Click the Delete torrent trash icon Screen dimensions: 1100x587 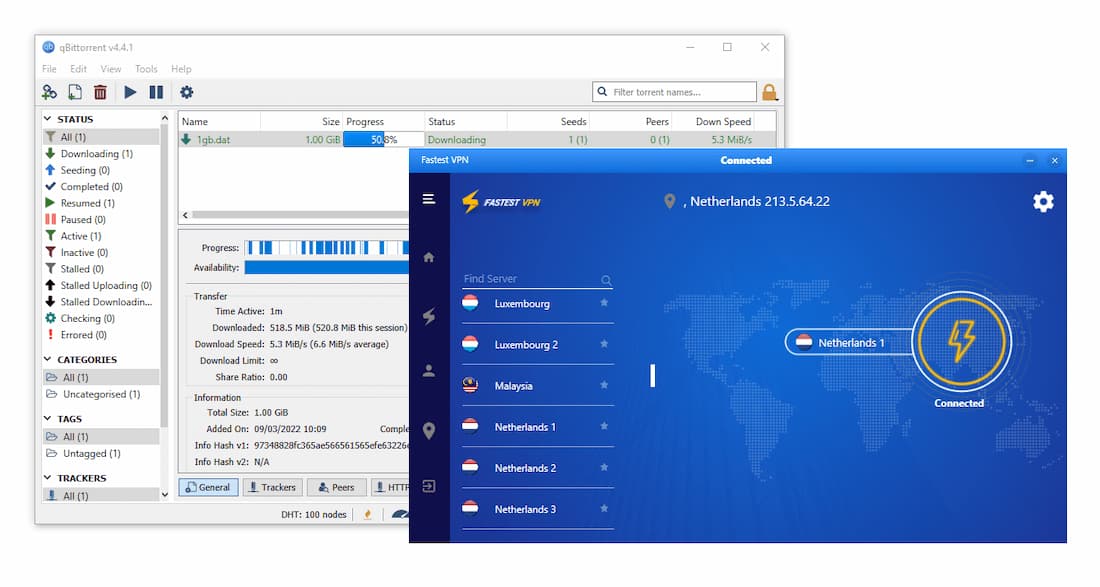pos(100,91)
